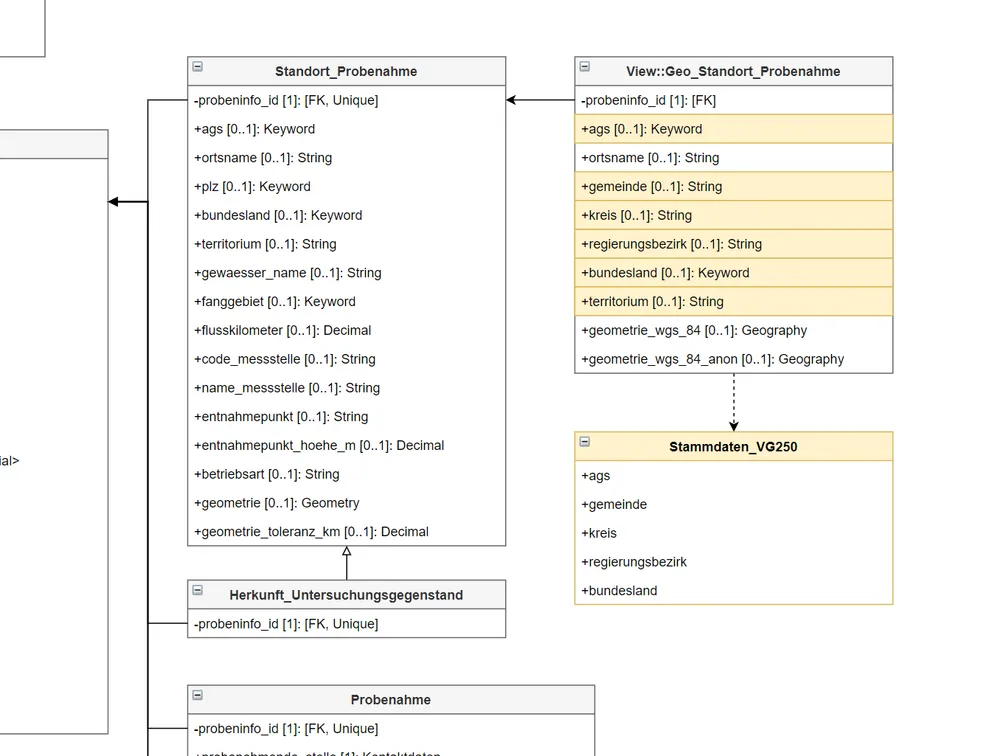Select '+betriebsart [0..1]: String' attribute
This screenshot has height=756, width=1000.
point(346,473)
